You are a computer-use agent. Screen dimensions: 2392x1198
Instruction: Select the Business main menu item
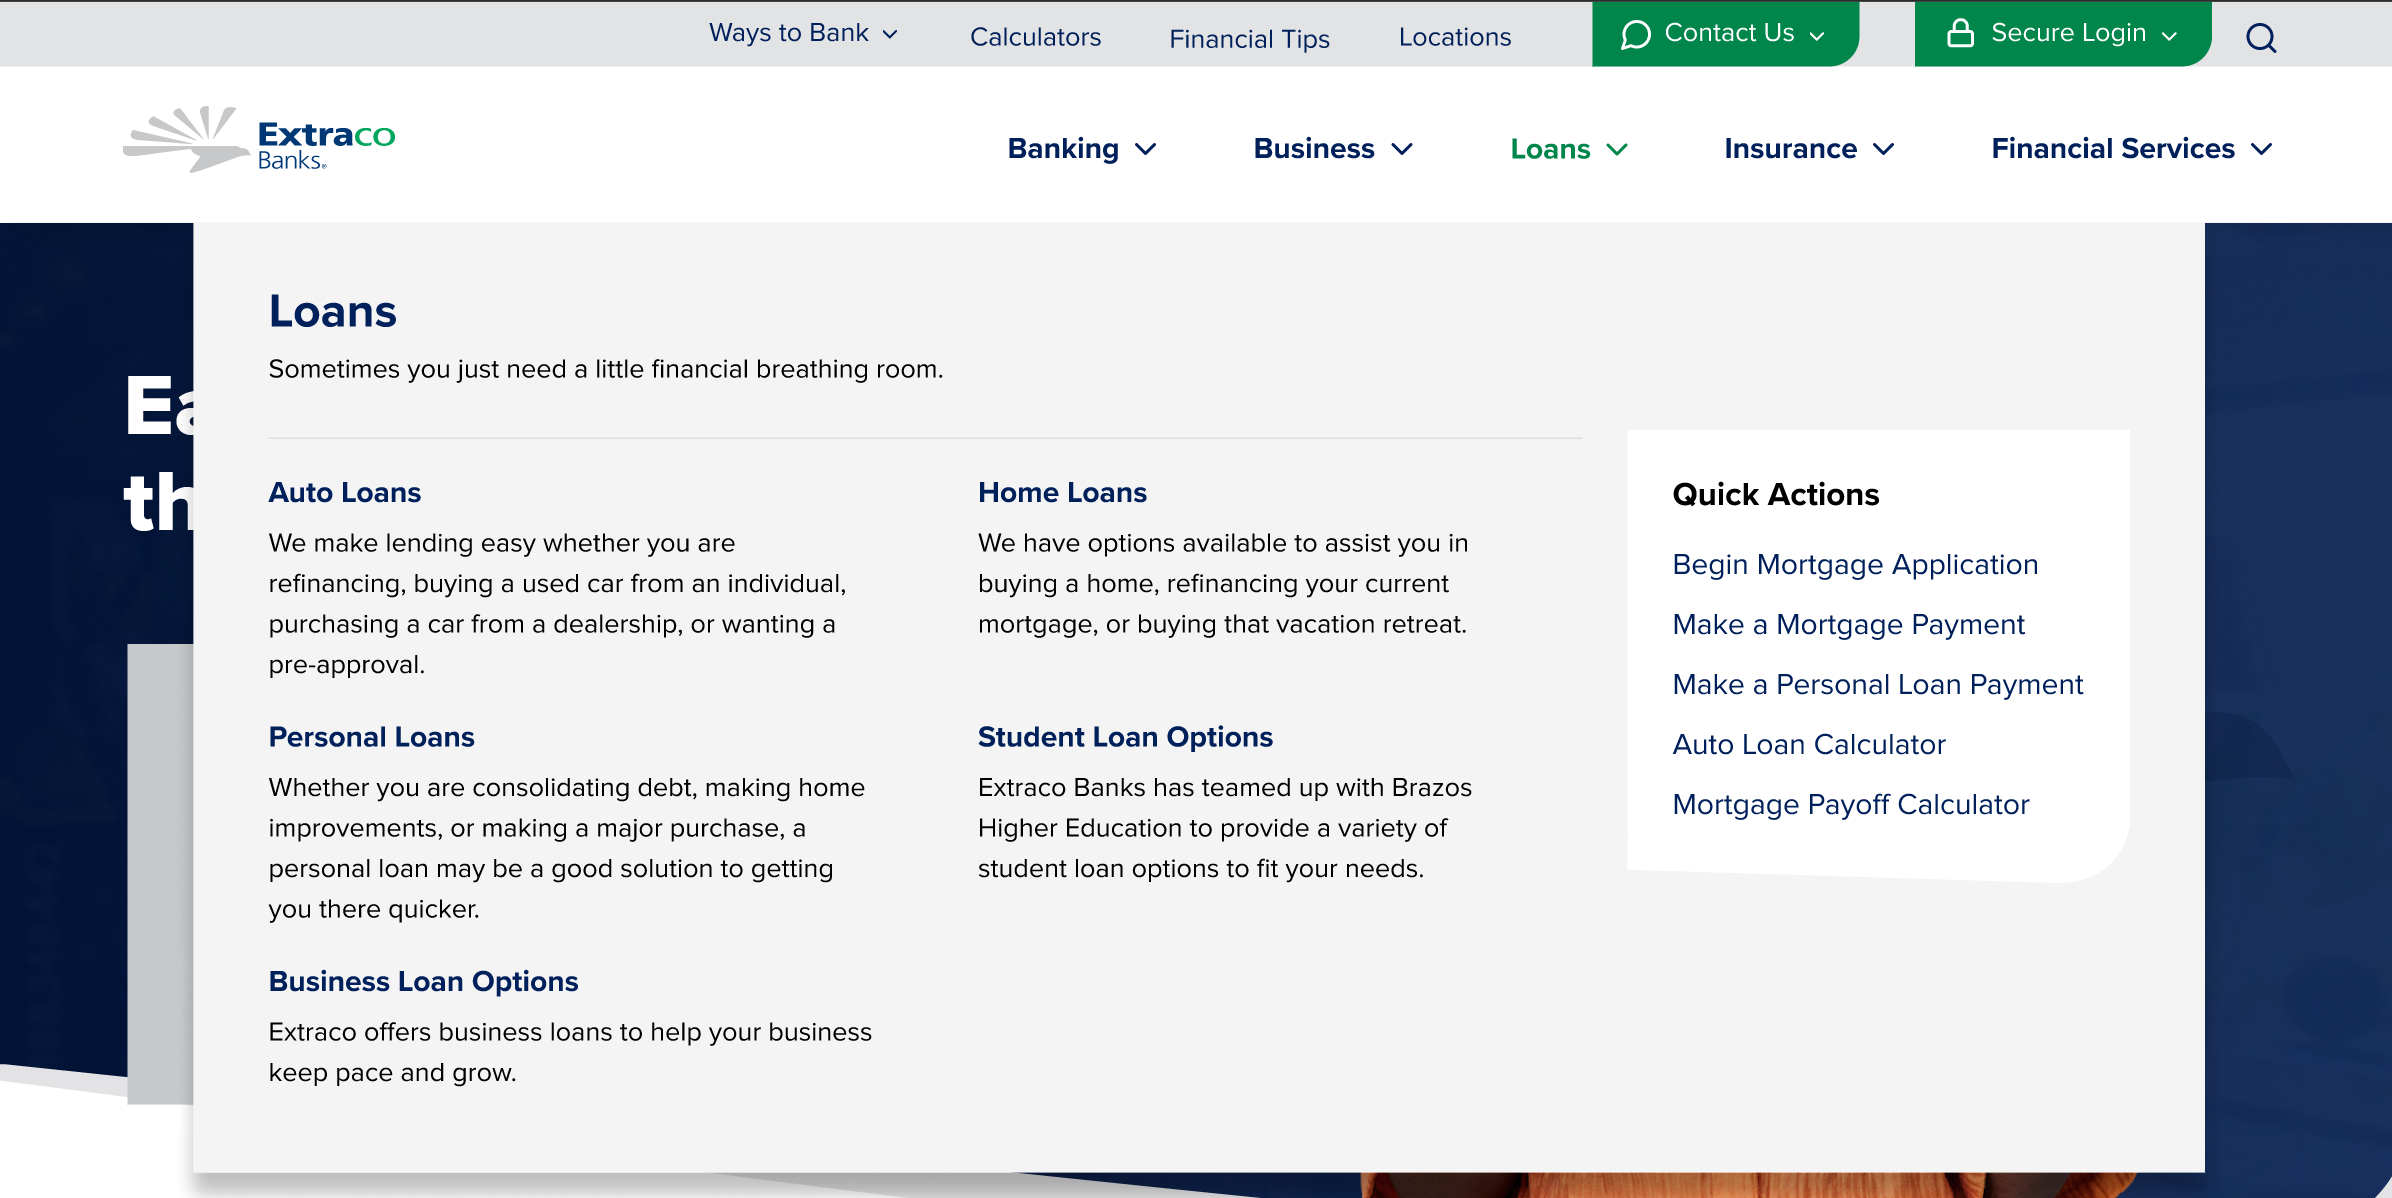click(x=1314, y=149)
